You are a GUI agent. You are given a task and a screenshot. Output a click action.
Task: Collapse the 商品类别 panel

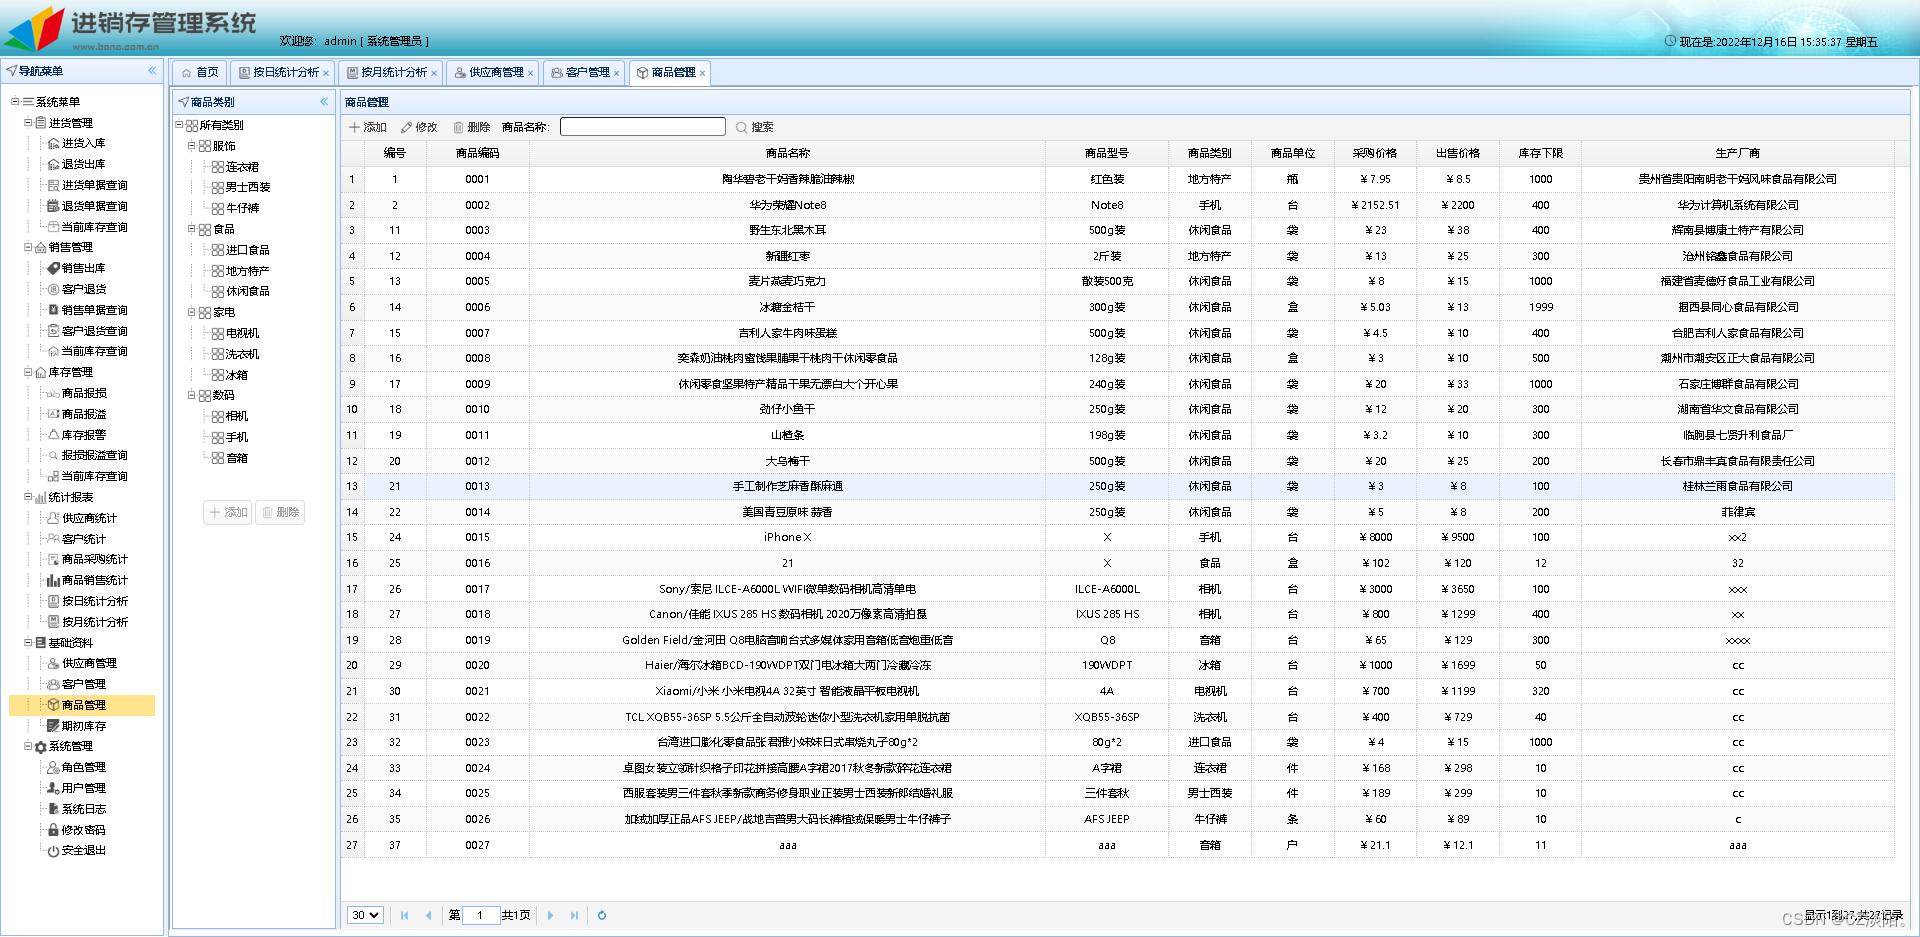coord(324,102)
